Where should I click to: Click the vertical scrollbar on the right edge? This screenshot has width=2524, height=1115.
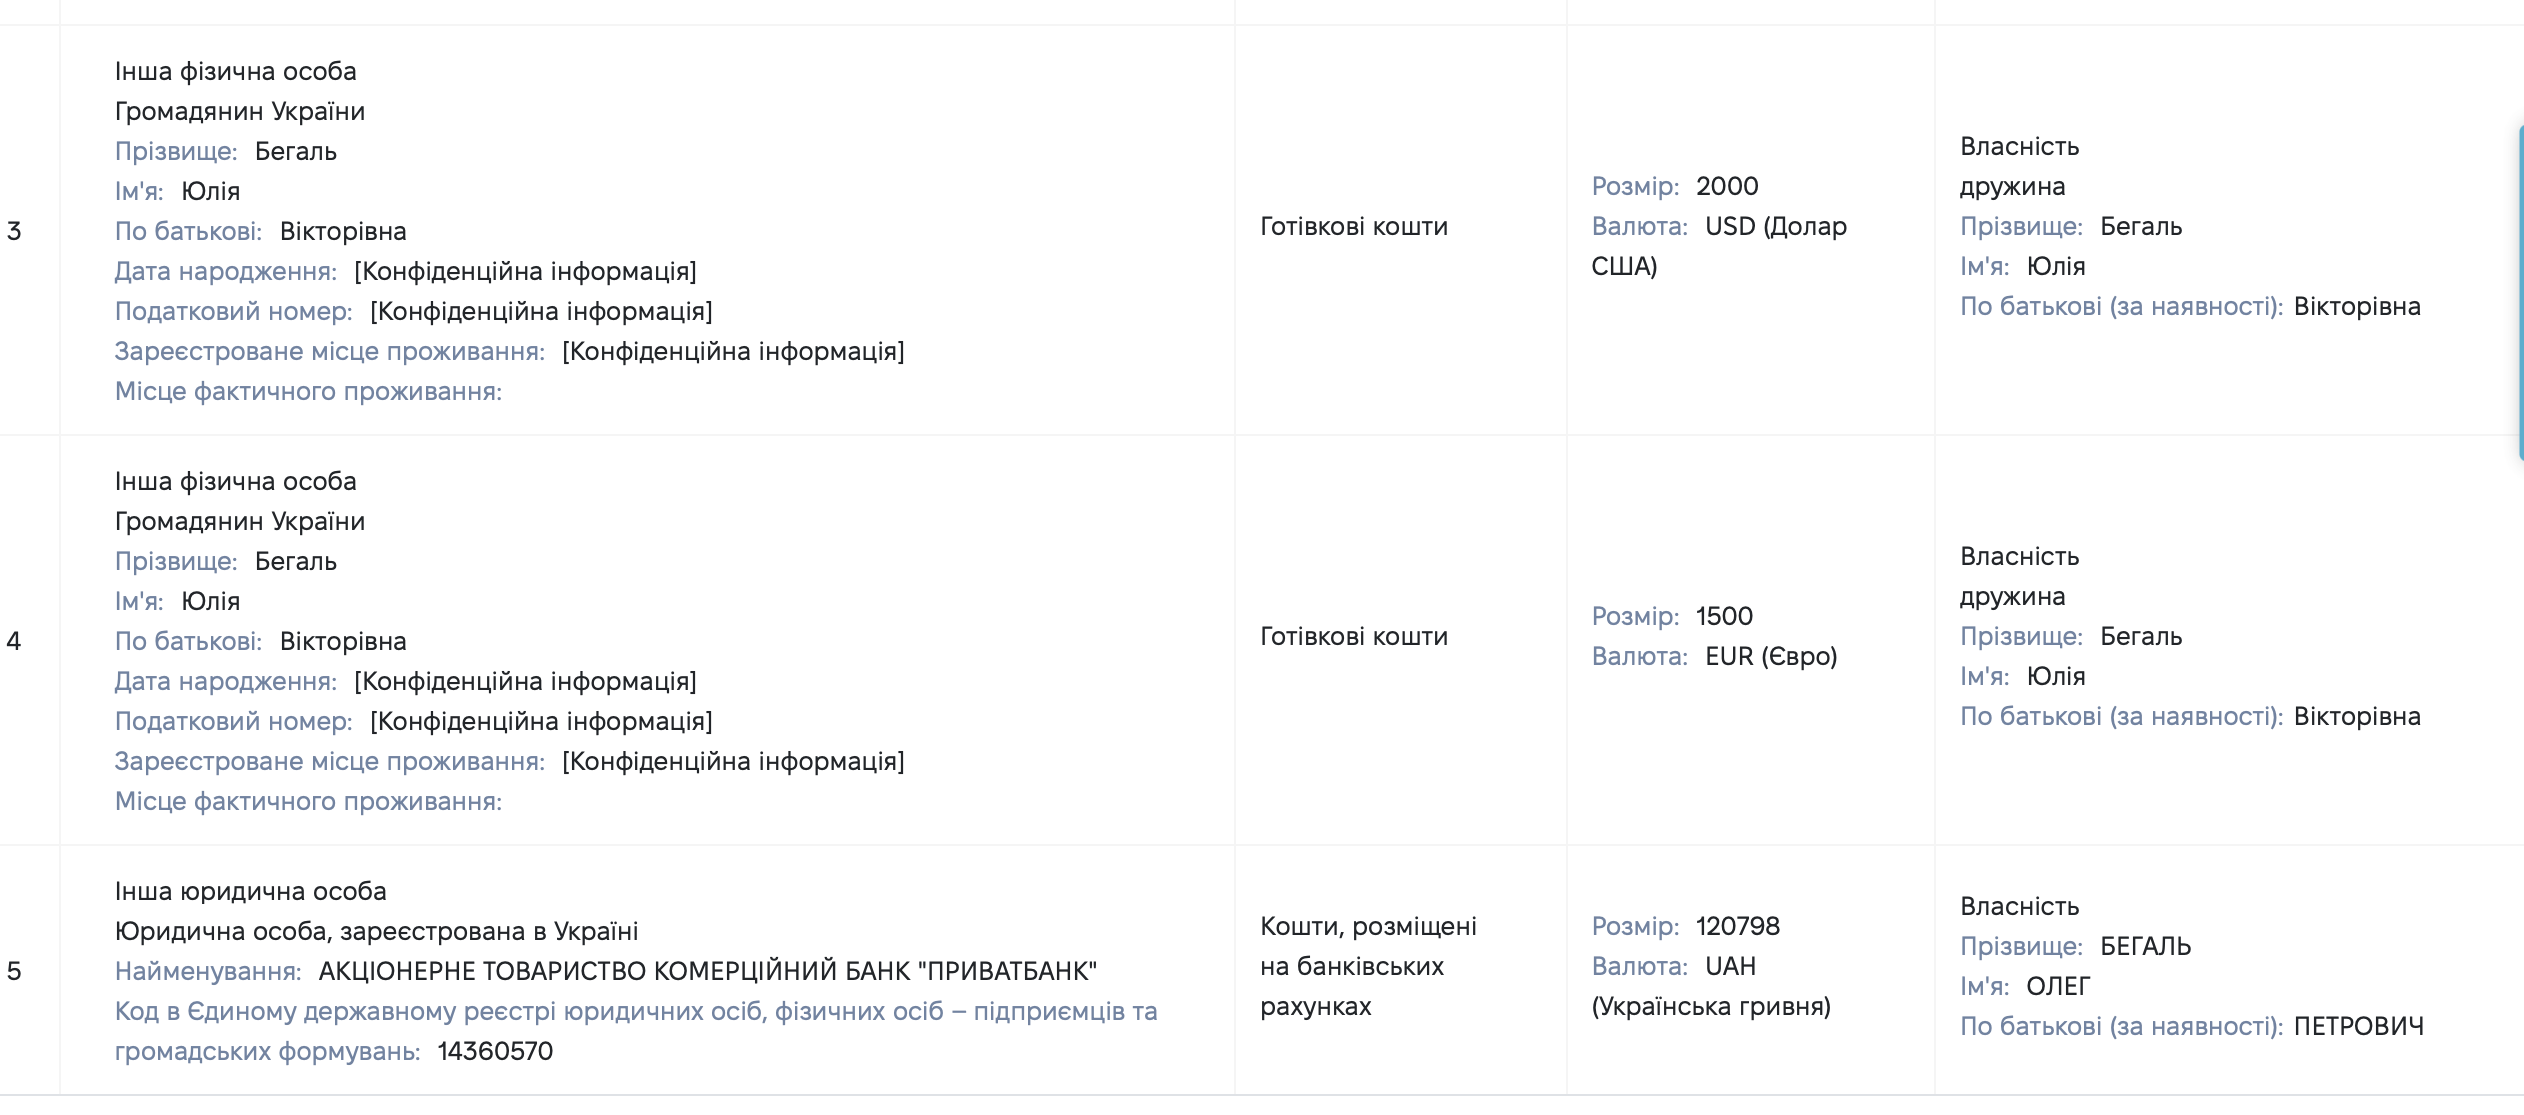(2520, 292)
